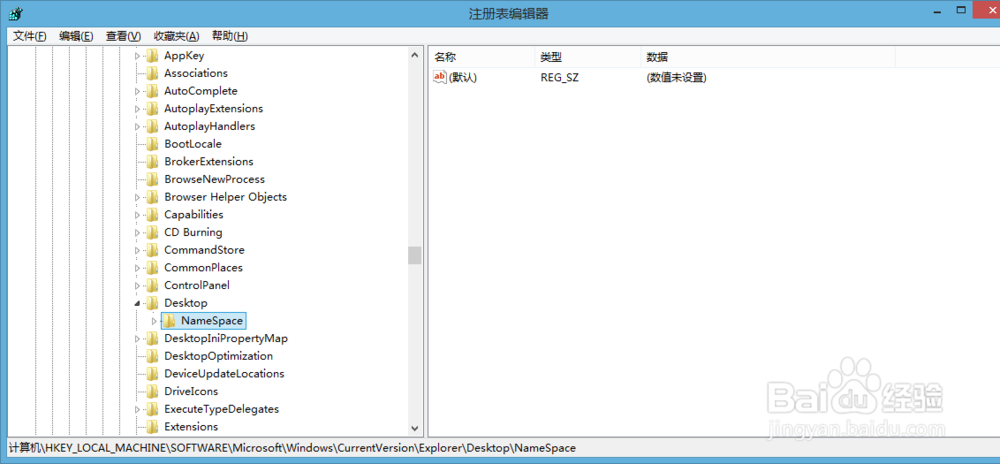This screenshot has width=1000, height=464.
Task: Click the CD Burning folder icon
Action: [x=152, y=233]
